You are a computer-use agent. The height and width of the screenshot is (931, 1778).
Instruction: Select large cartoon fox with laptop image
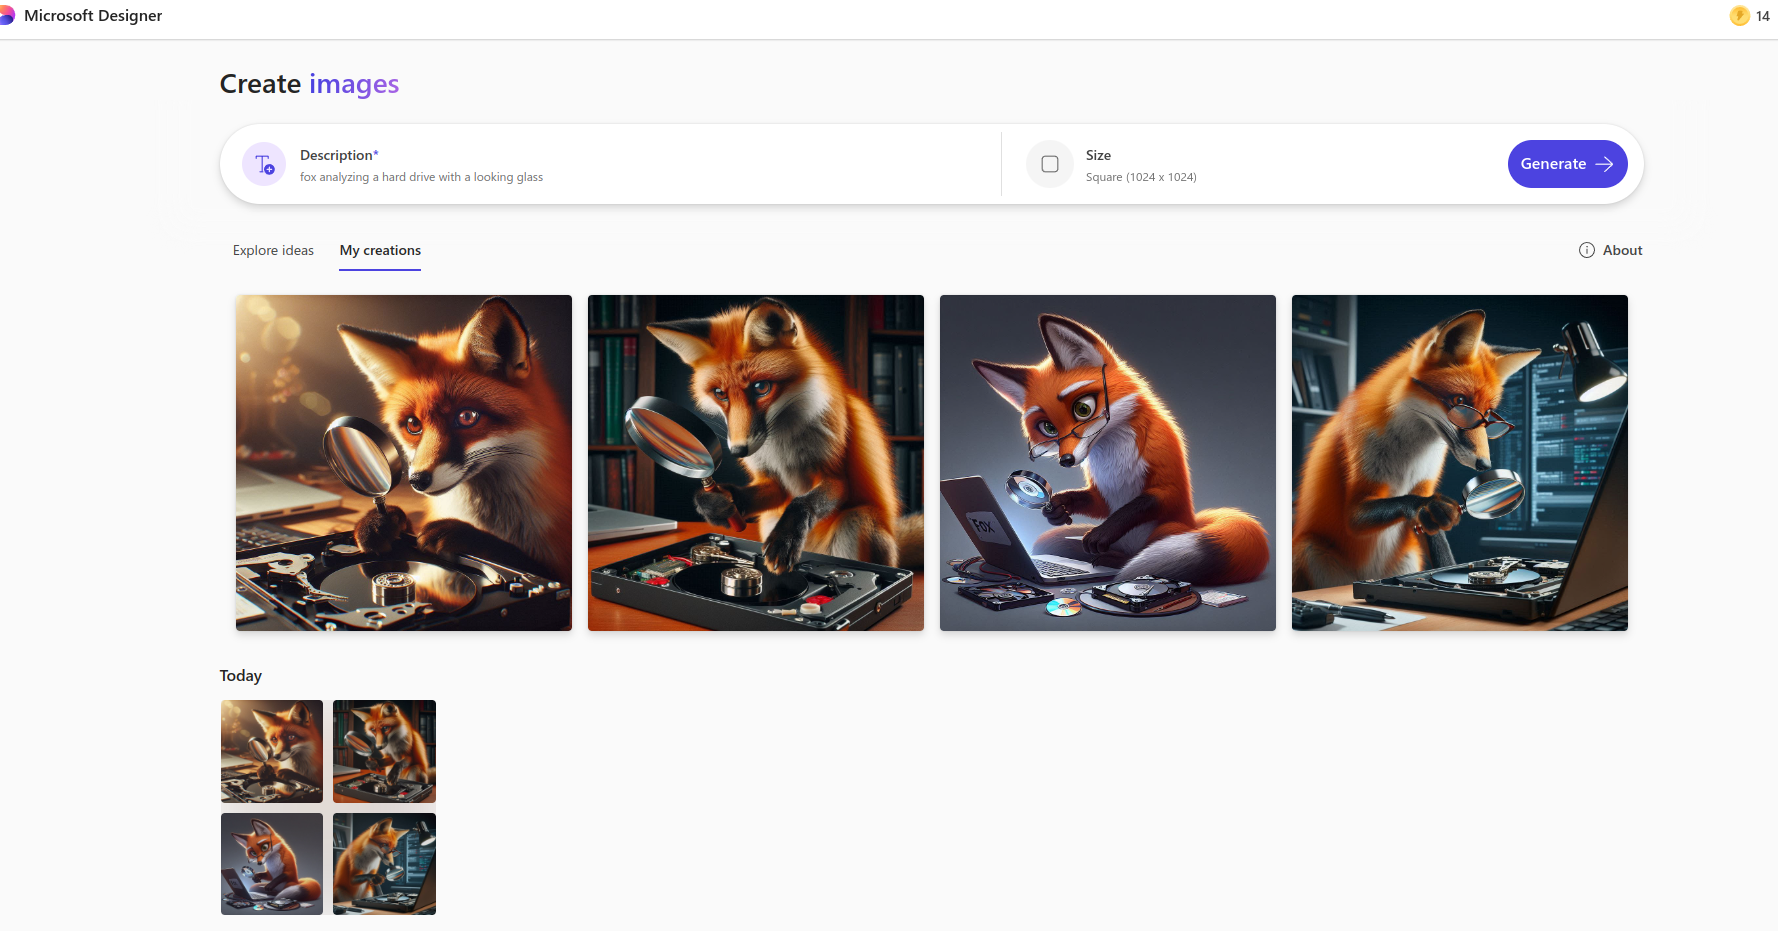(x=1108, y=462)
